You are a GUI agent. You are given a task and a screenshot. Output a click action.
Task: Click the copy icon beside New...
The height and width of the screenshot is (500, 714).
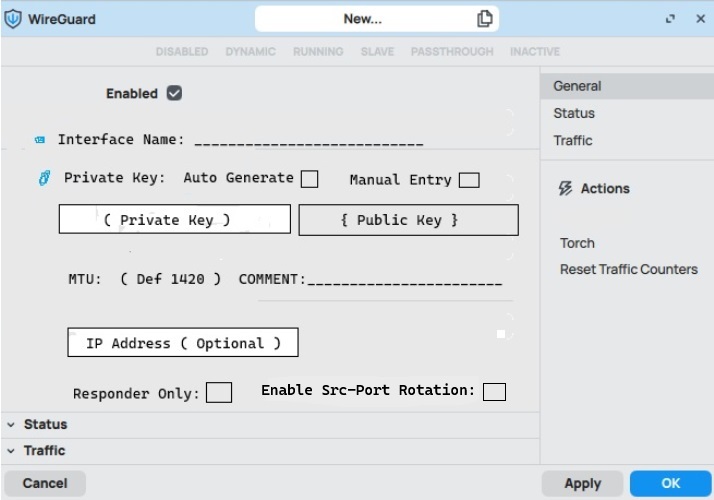484,19
